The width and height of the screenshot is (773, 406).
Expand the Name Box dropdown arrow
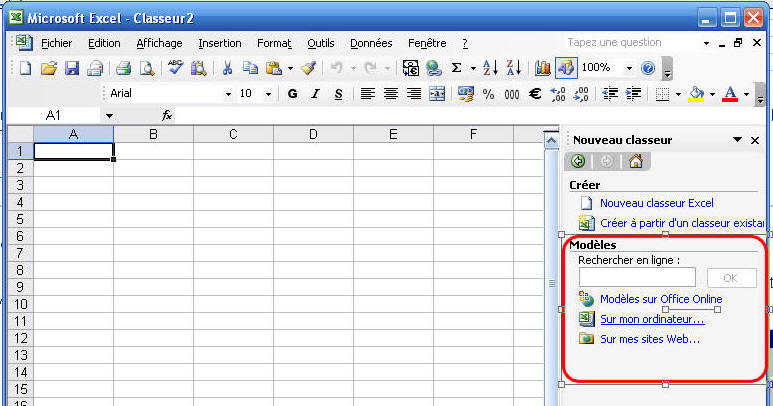(109, 116)
